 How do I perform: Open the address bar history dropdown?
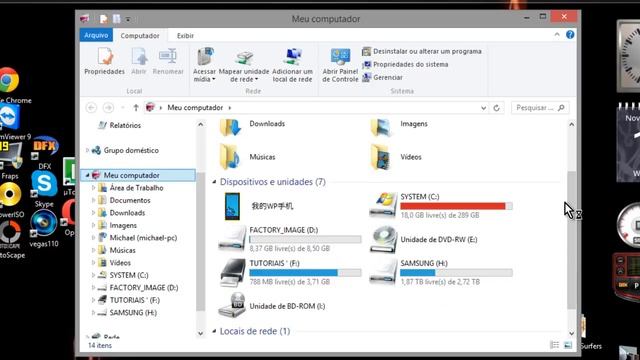point(483,108)
